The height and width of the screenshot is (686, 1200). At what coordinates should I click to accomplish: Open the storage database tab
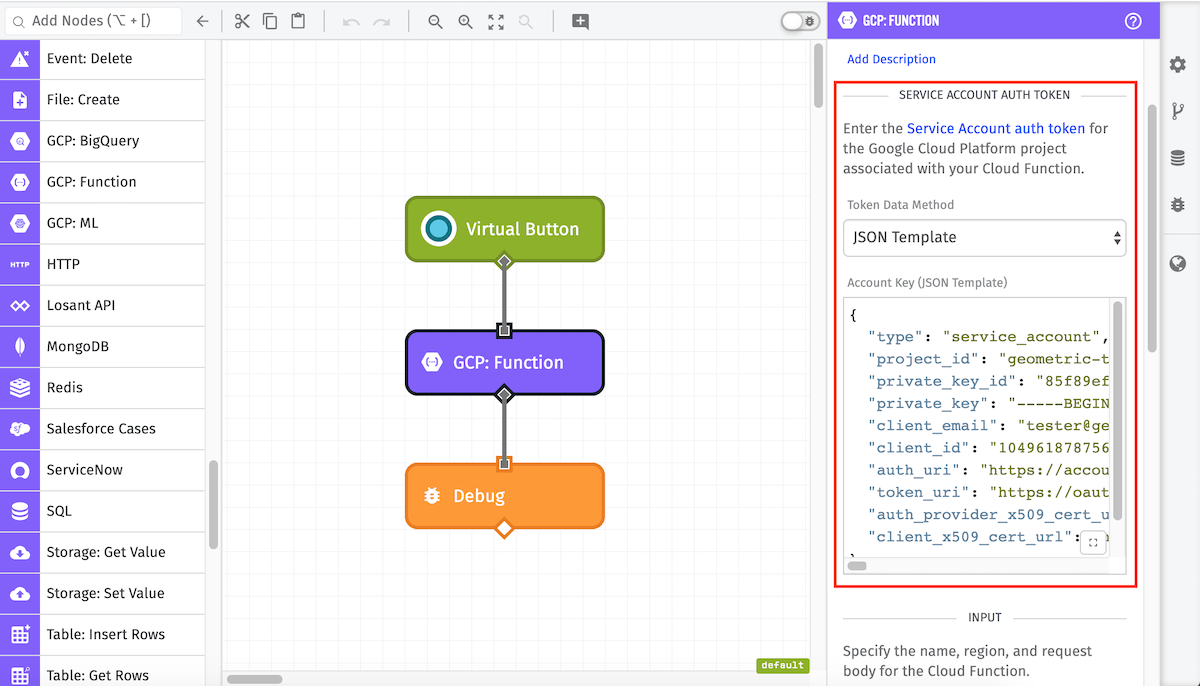[x=1178, y=158]
